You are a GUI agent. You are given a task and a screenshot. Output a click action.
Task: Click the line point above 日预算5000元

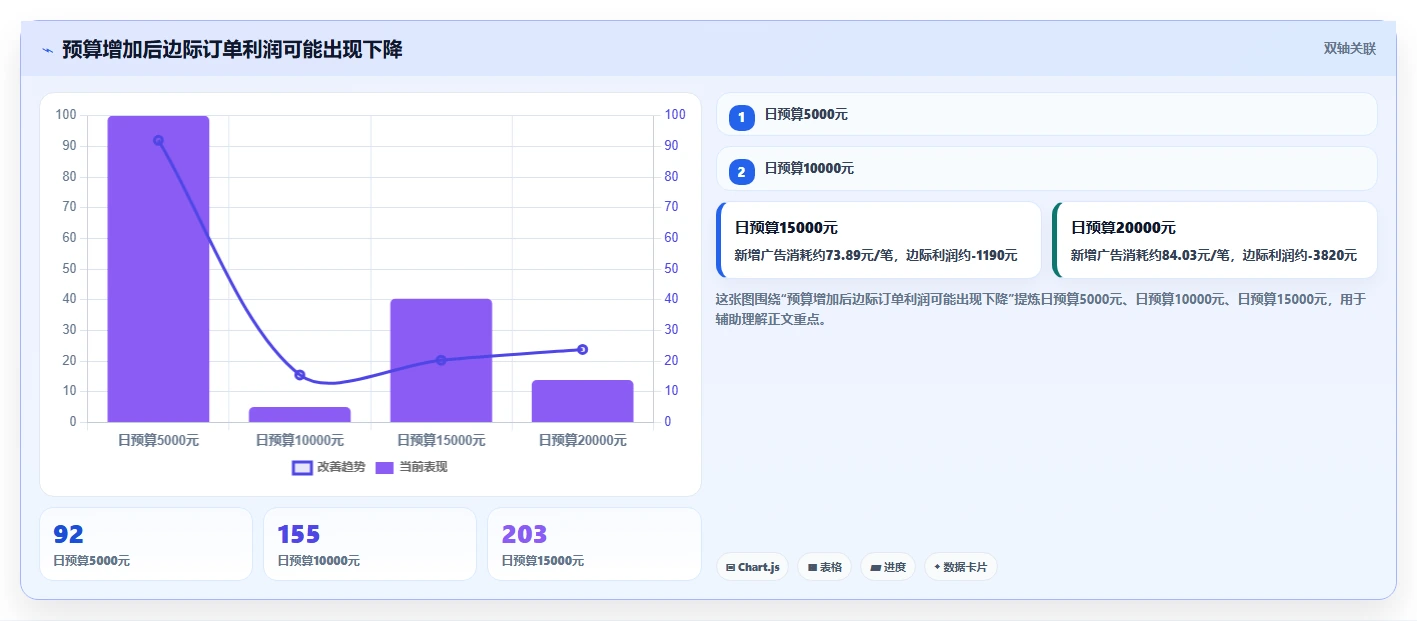158,141
